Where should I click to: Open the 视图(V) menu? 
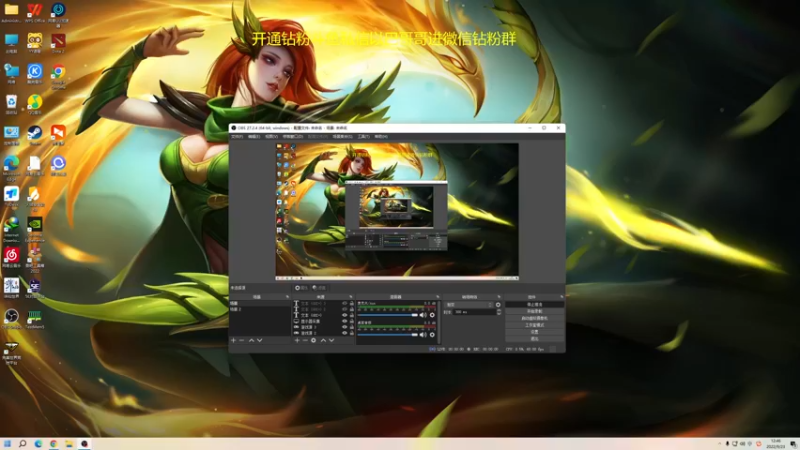(271, 137)
